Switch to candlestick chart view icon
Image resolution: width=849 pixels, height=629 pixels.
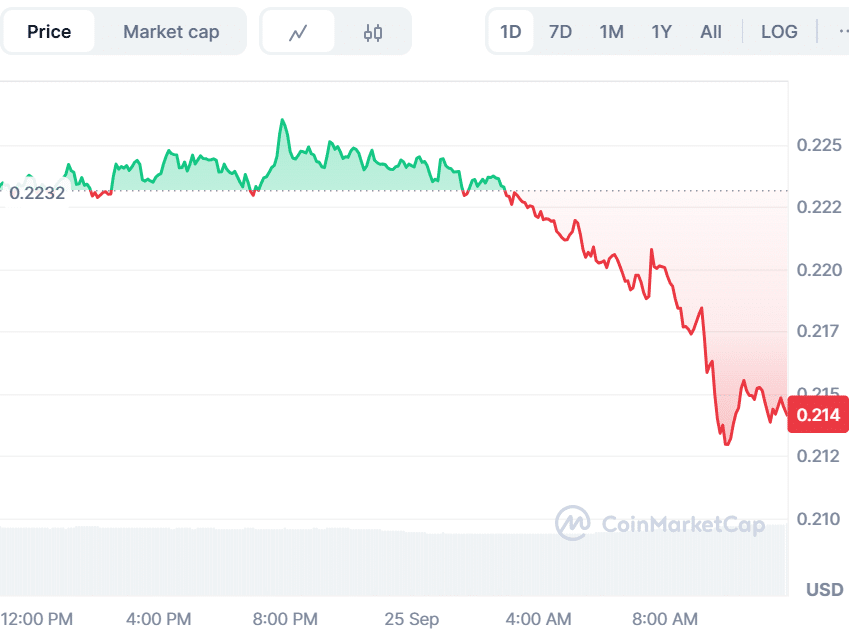(373, 32)
